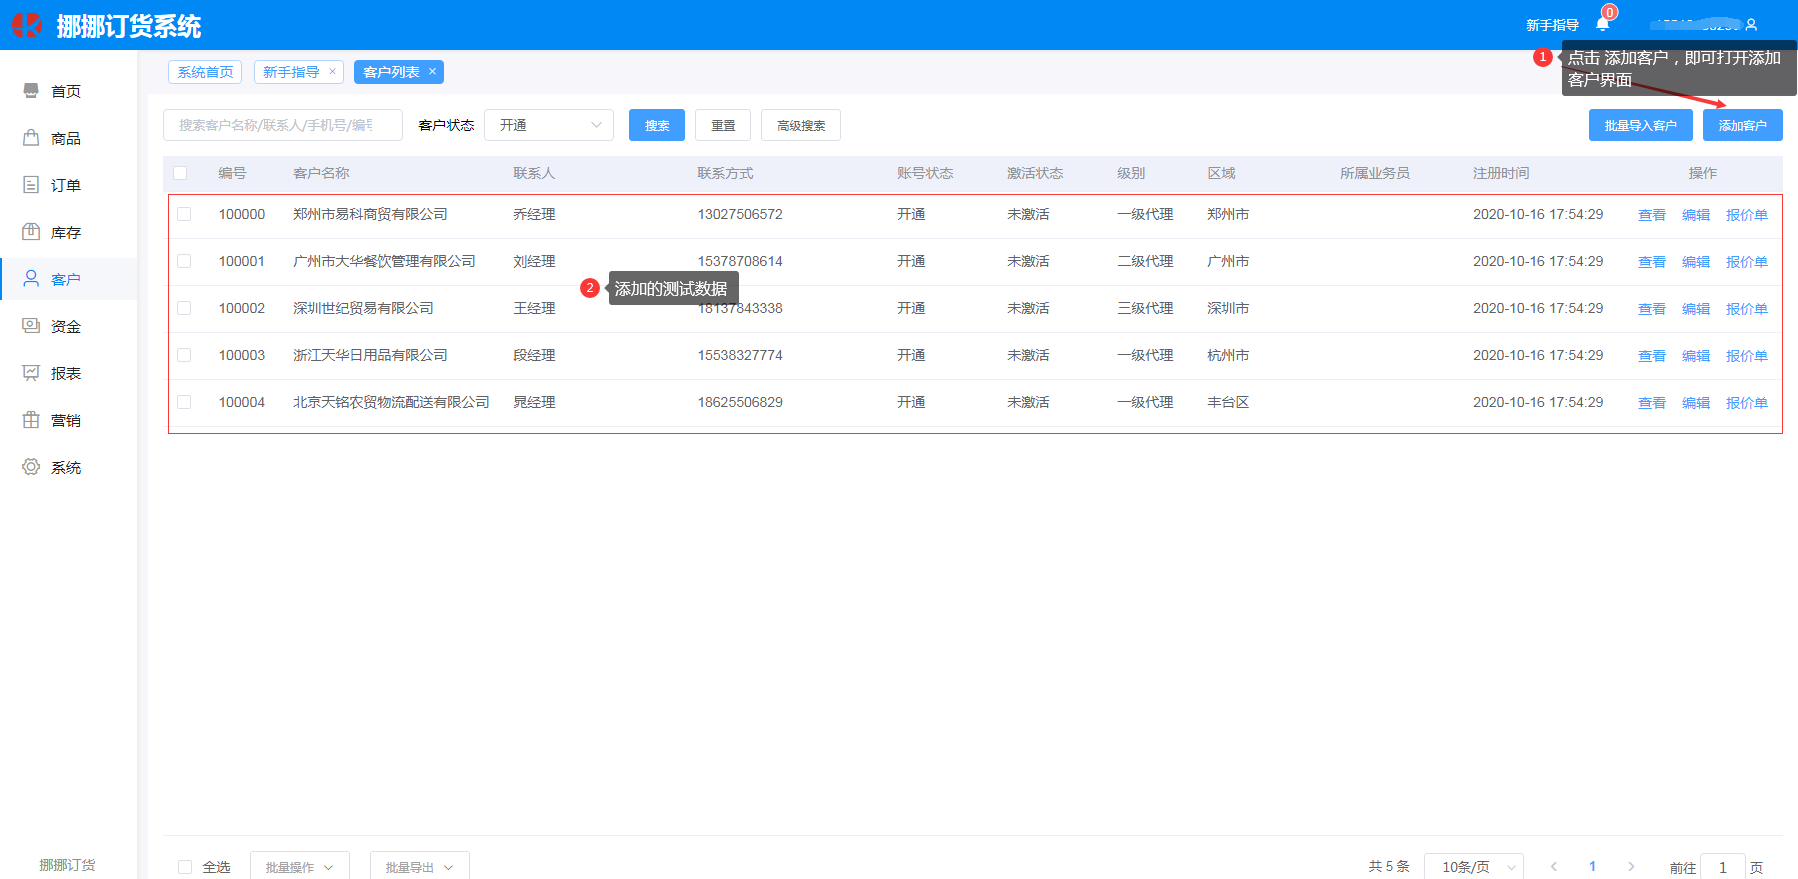The image size is (1798, 879).
Task: Switch to the 系统首页 tab
Action: point(205,72)
